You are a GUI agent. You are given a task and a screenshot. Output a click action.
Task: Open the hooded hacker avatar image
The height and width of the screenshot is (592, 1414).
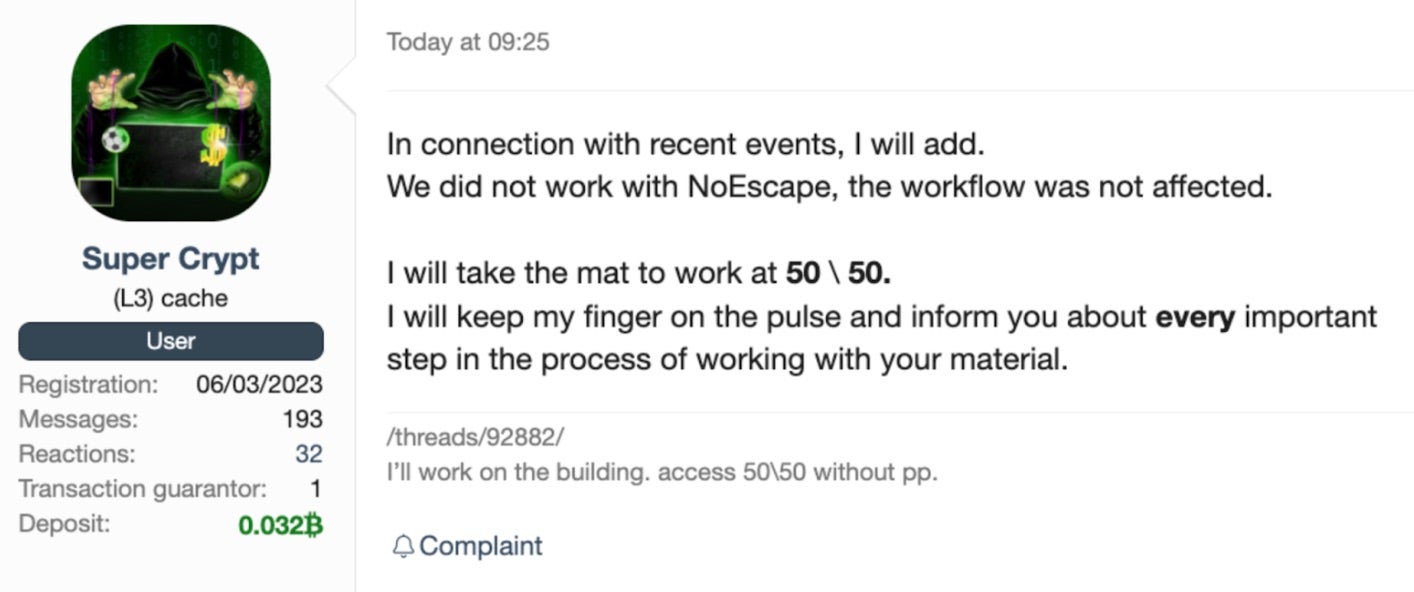171,123
